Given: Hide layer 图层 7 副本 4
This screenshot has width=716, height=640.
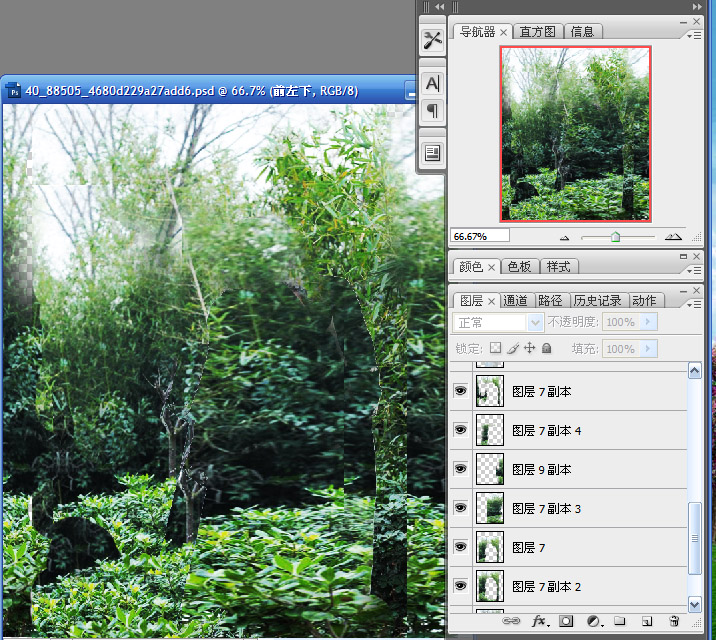Looking at the screenshot, I should click(460, 430).
